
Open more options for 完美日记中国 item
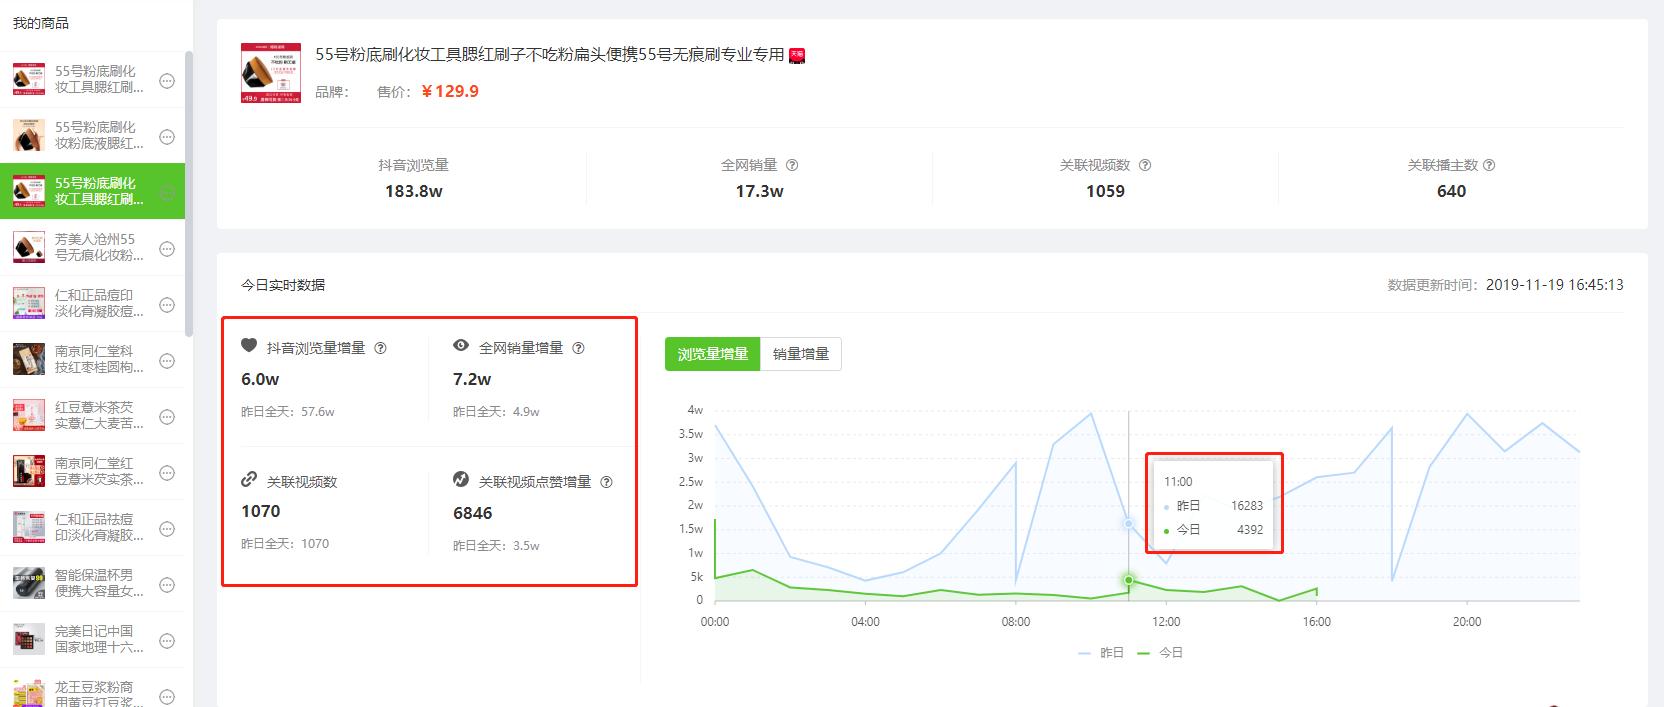(x=167, y=640)
